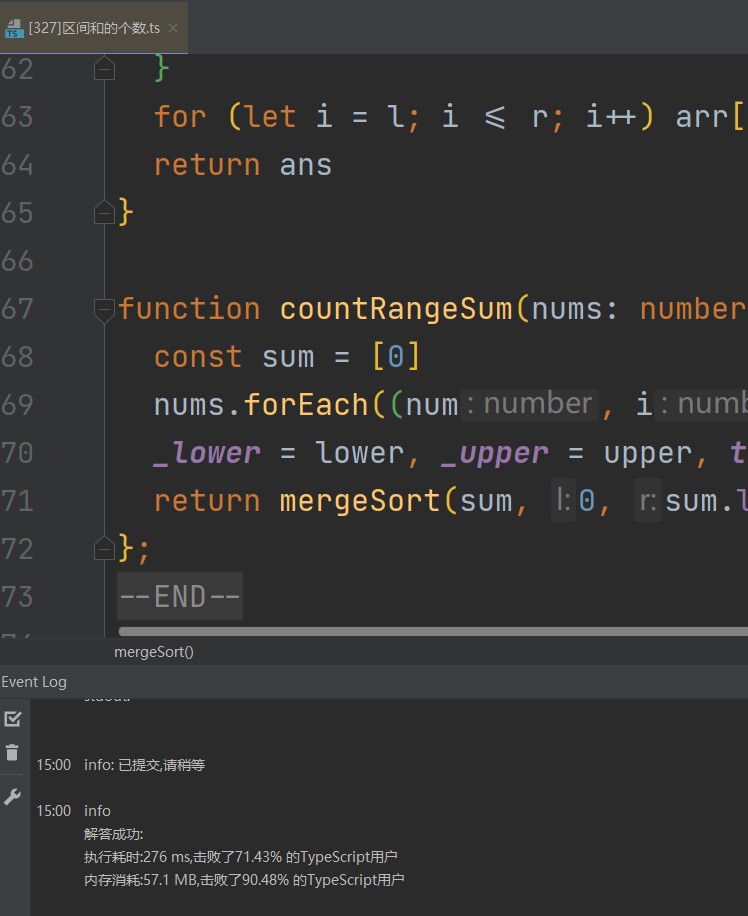Click 'const sum' declaration on line 68

click(234, 357)
